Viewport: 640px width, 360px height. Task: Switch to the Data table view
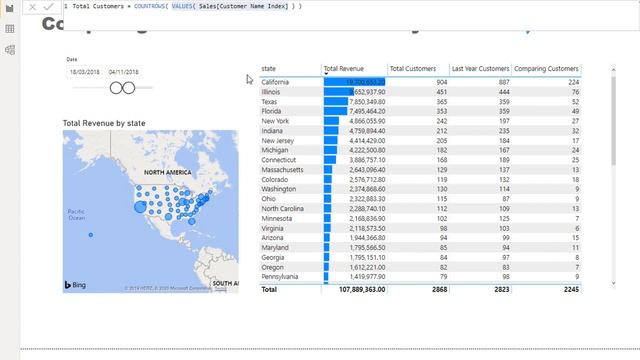tap(10, 29)
